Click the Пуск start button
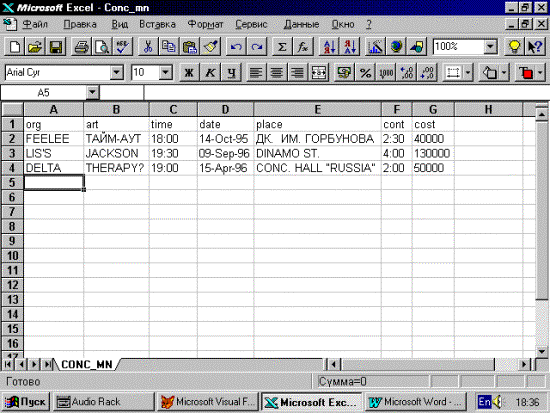Viewport: 550px width, 413px height. 26,401
